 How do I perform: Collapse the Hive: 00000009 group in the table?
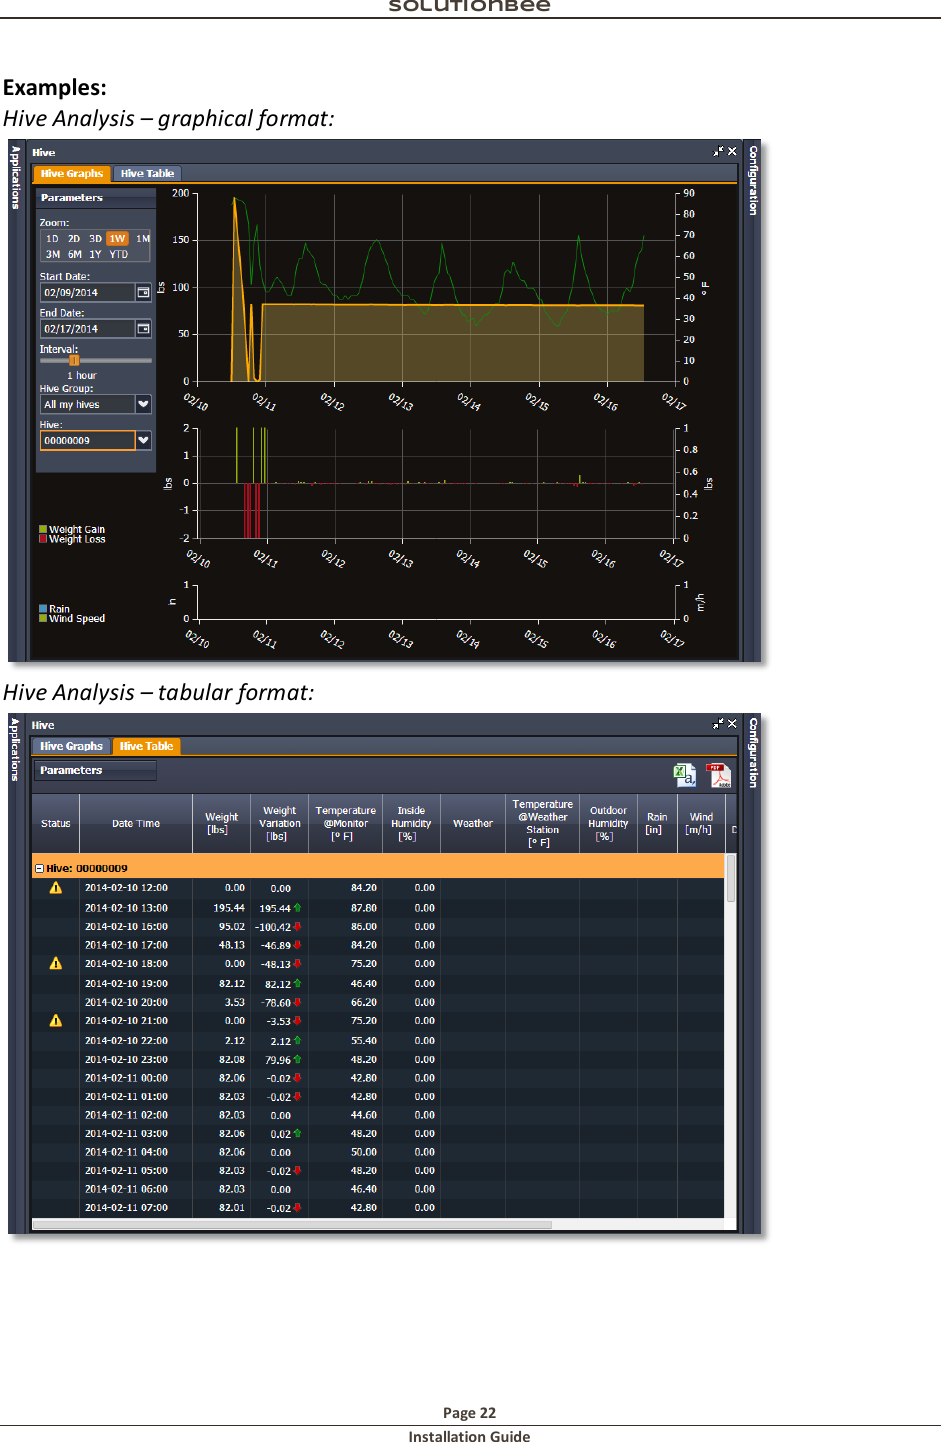coord(38,867)
